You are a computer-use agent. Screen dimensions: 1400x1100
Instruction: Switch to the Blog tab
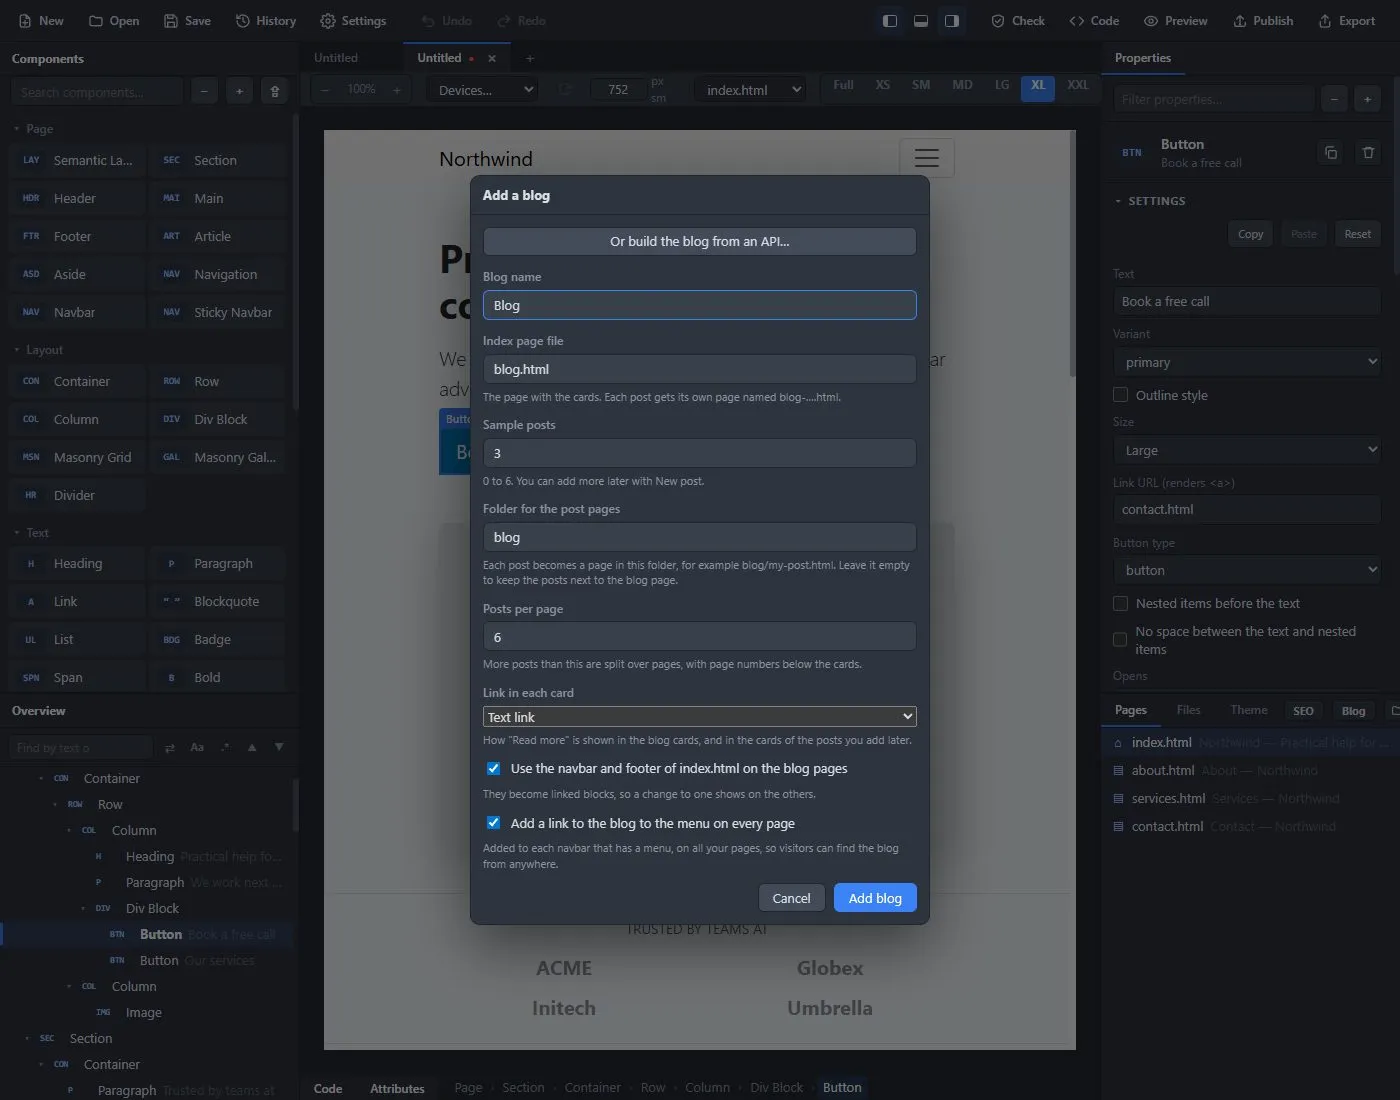1353,711
